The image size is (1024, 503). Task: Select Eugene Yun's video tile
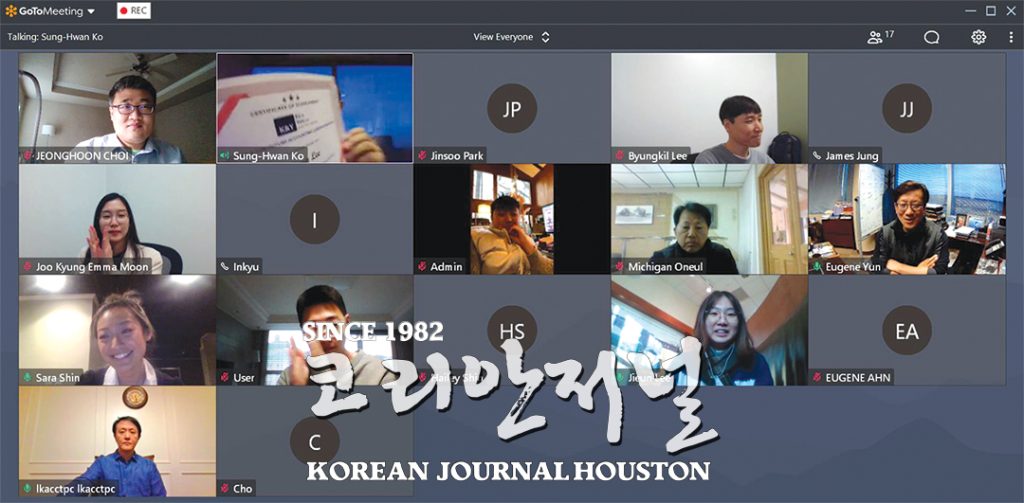tap(907, 219)
